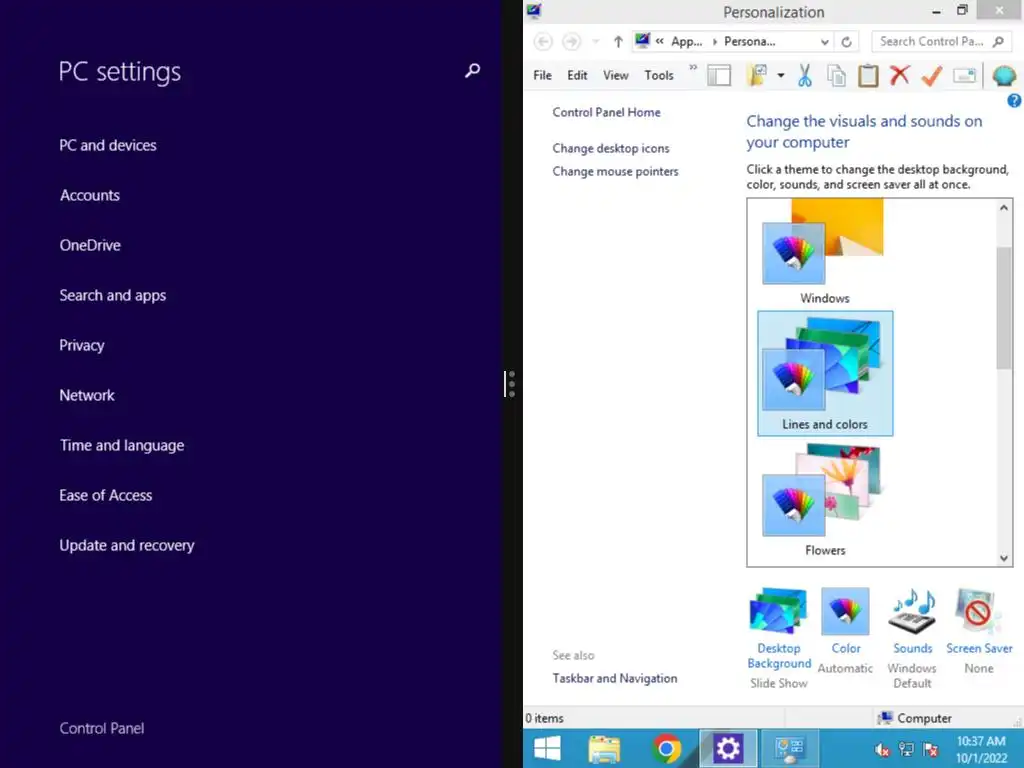
Task: Click the muted volume tray icon
Action: [882, 750]
